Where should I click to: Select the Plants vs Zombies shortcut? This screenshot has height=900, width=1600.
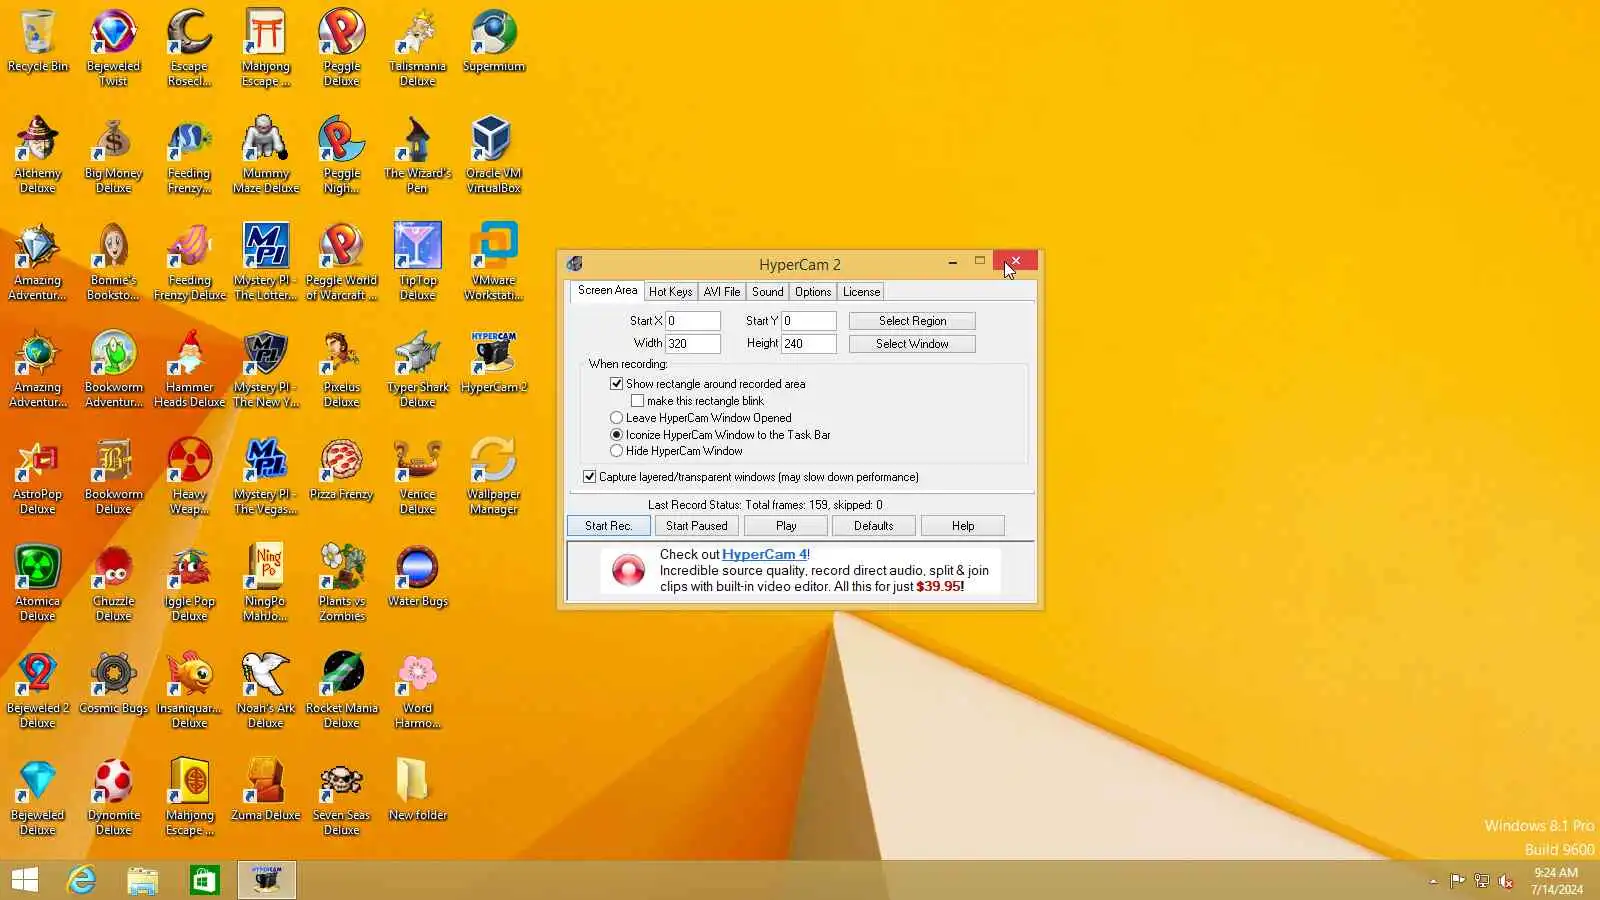coord(342,583)
